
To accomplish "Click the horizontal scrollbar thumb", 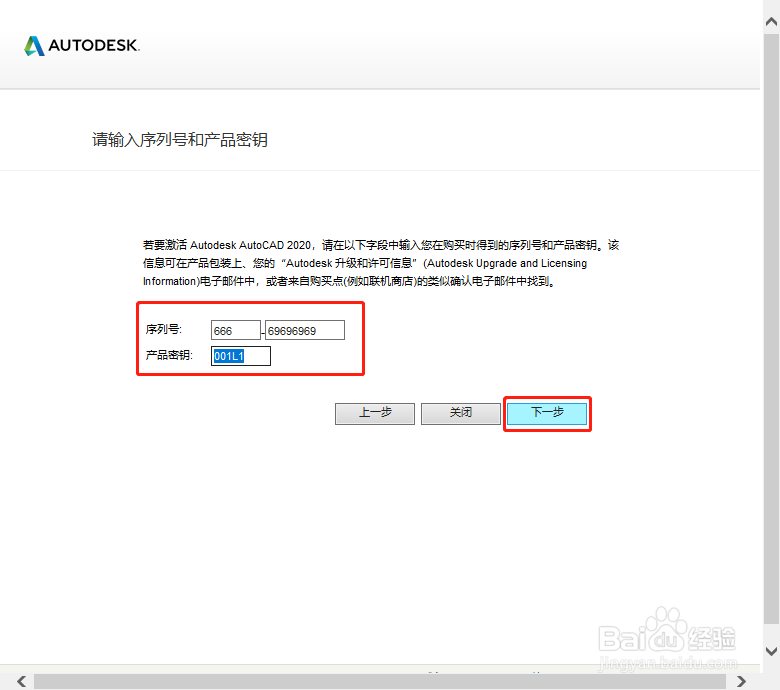I will [x=380, y=682].
